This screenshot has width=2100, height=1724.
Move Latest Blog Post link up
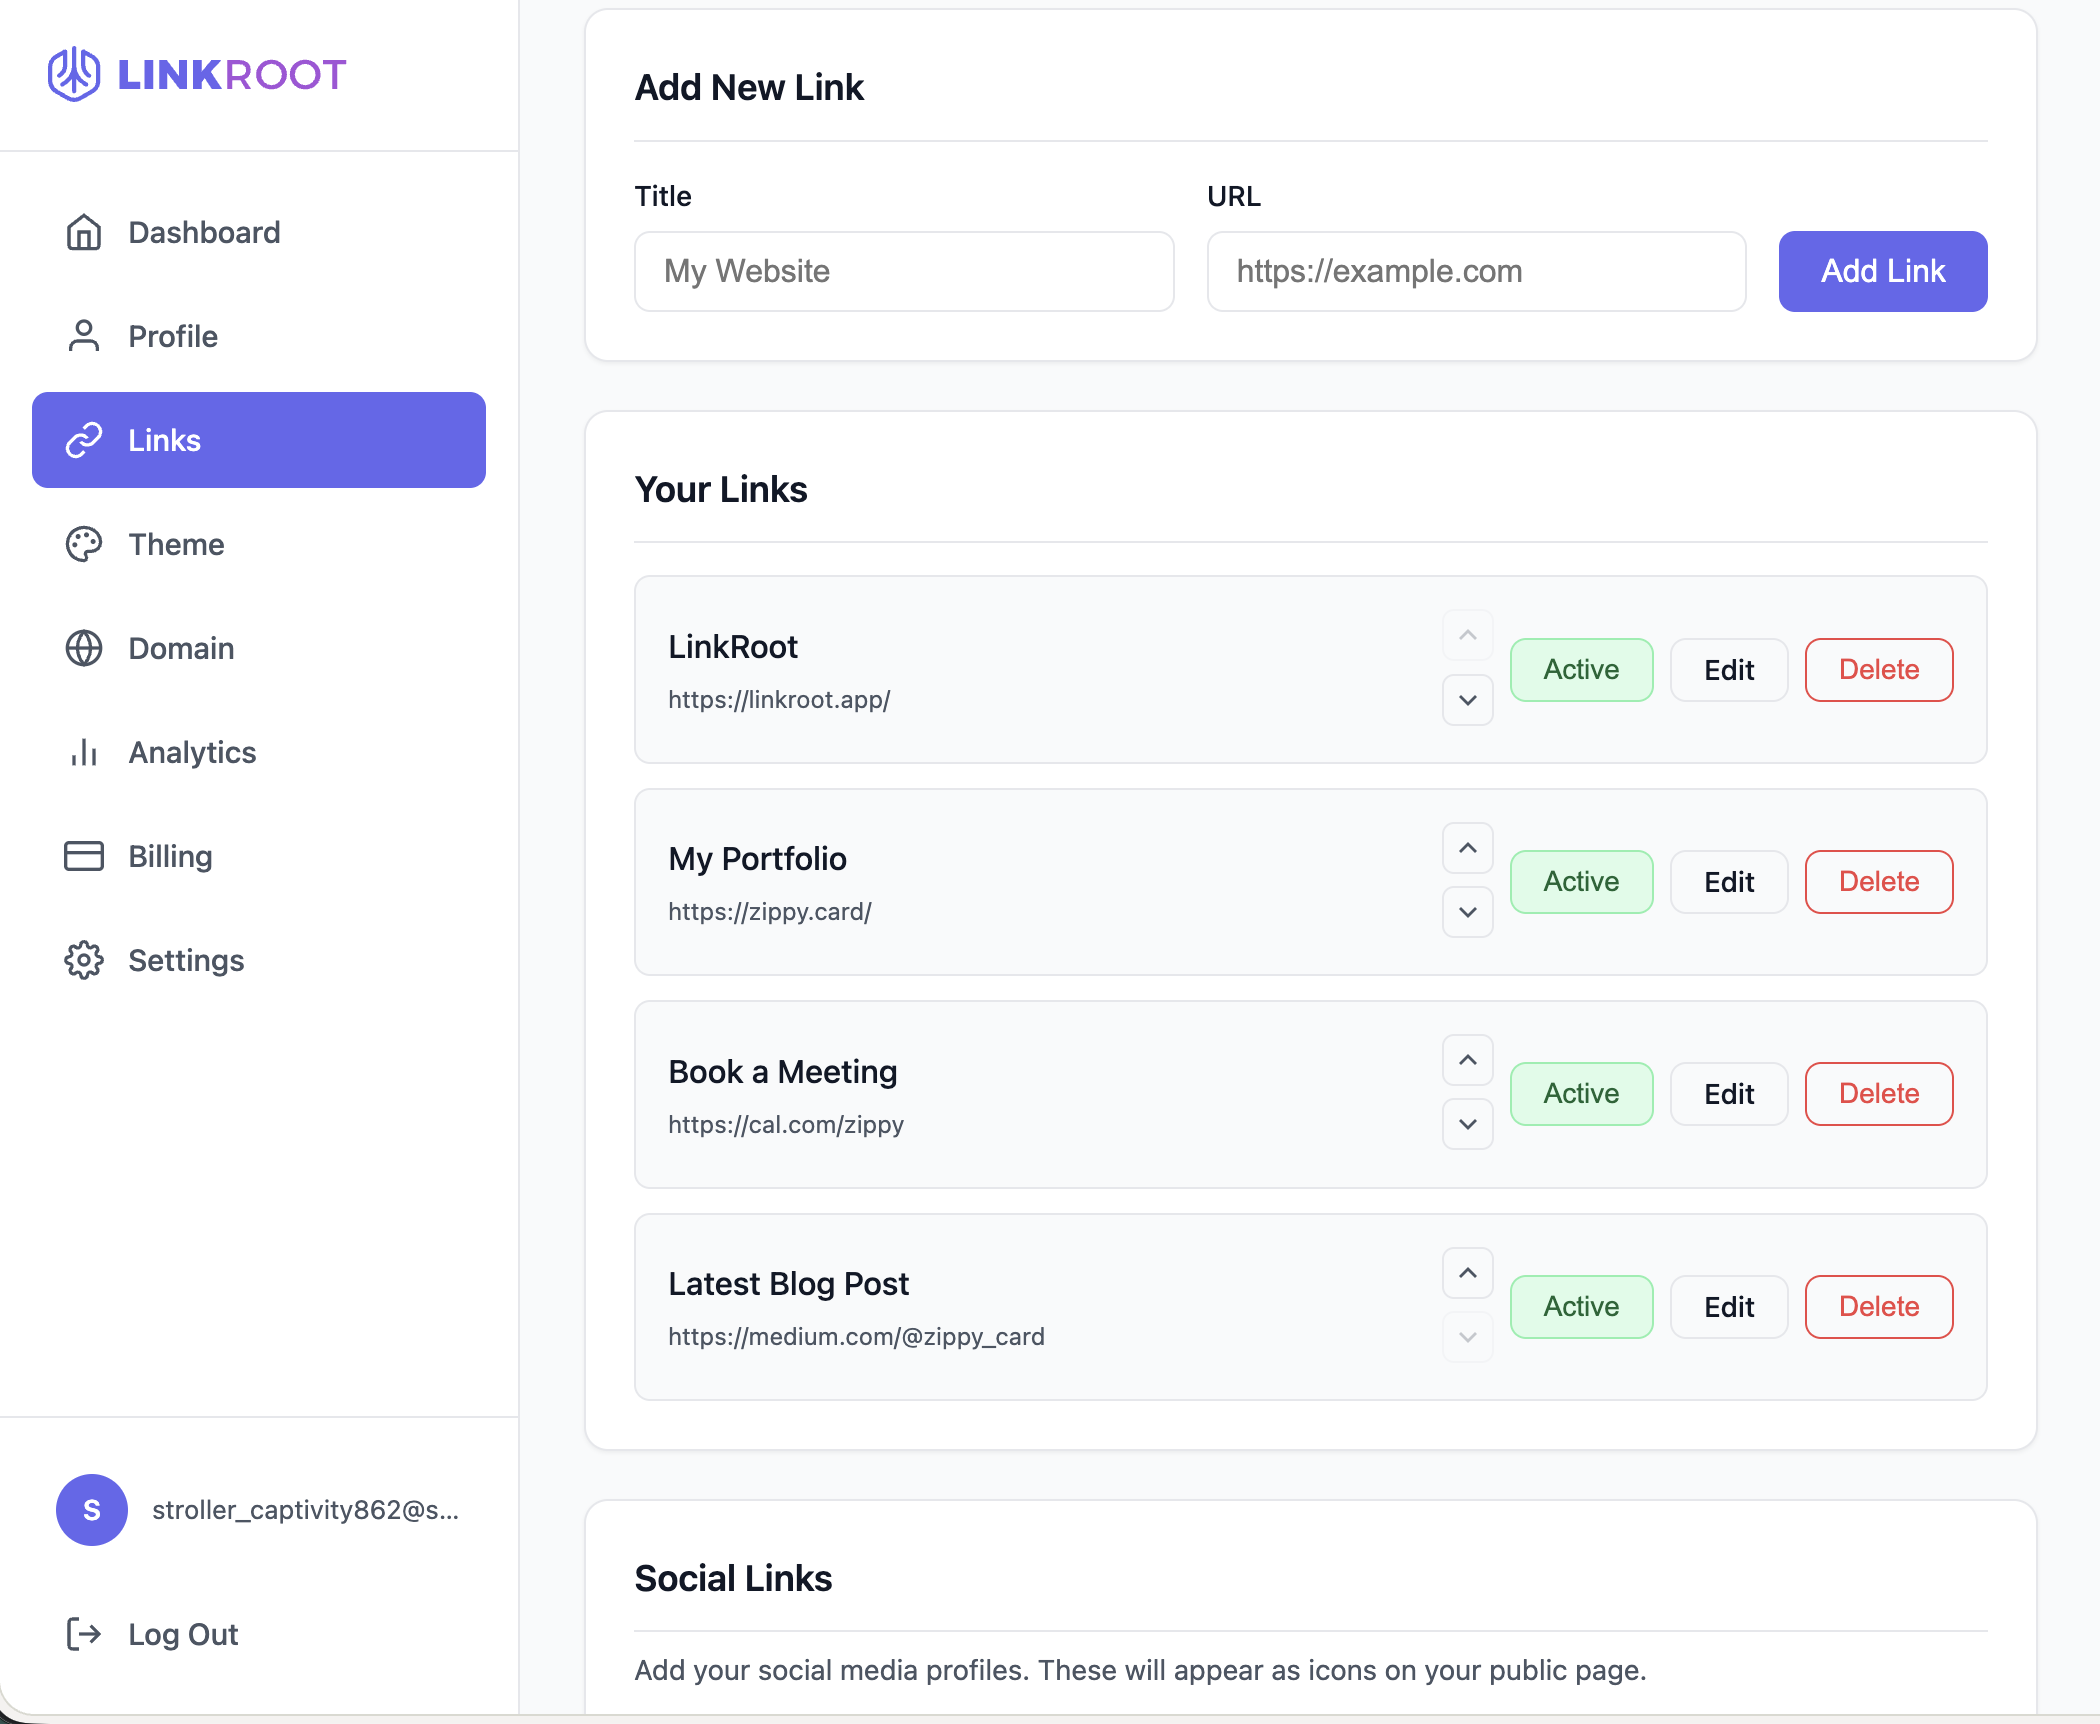pyautogui.click(x=1468, y=1273)
